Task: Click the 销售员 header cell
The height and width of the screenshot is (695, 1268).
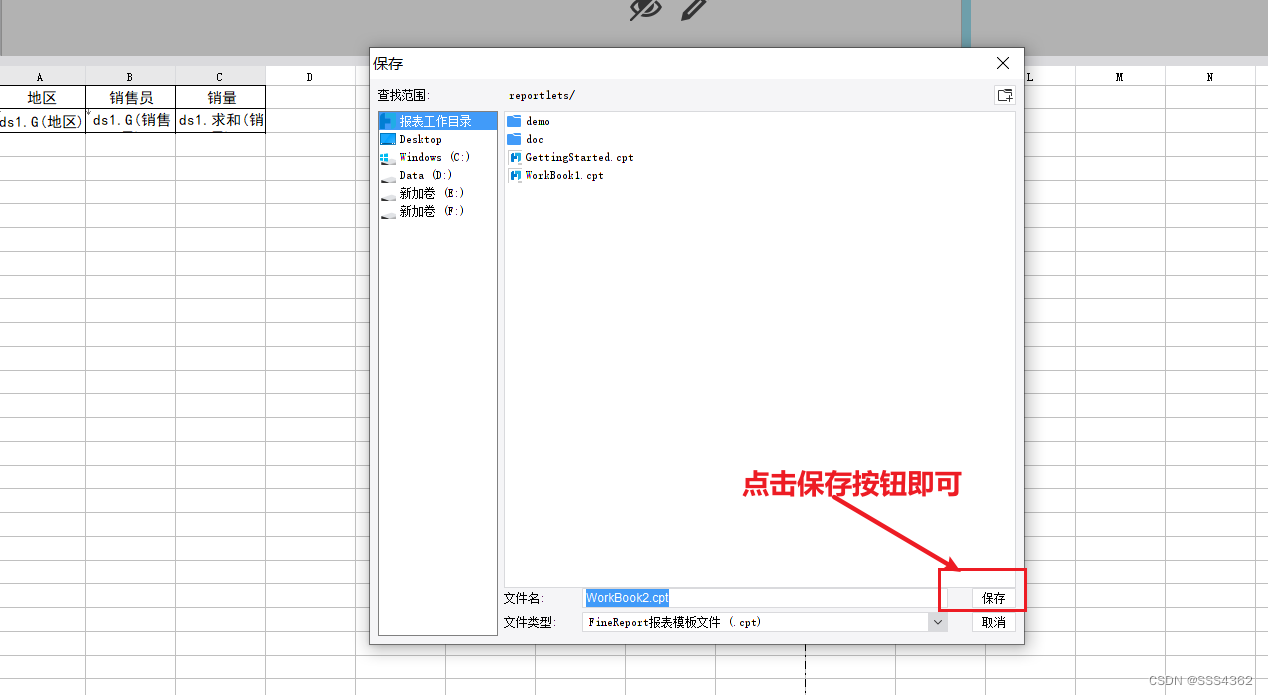Action: click(130, 97)
